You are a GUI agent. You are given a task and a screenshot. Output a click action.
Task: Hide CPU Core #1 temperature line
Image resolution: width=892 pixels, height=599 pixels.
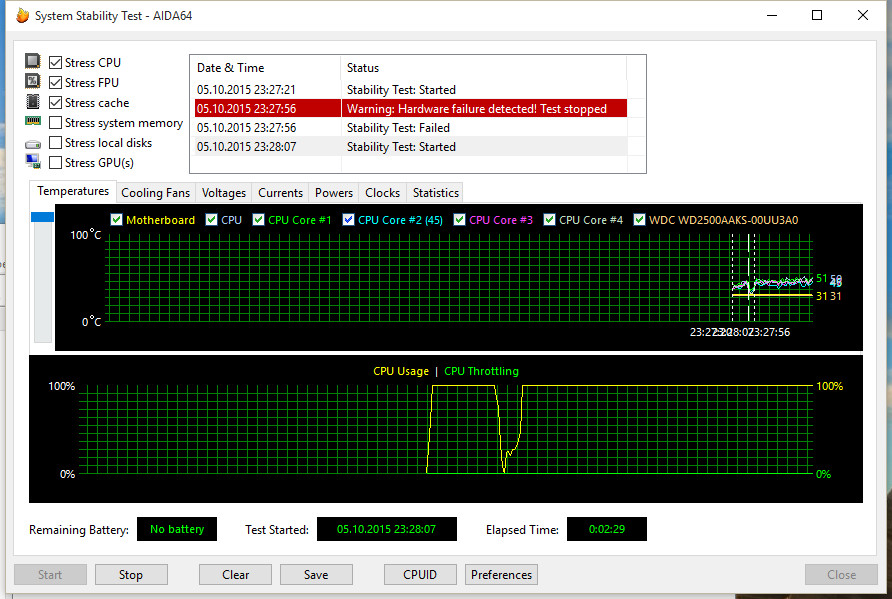(x=258, y=220)
